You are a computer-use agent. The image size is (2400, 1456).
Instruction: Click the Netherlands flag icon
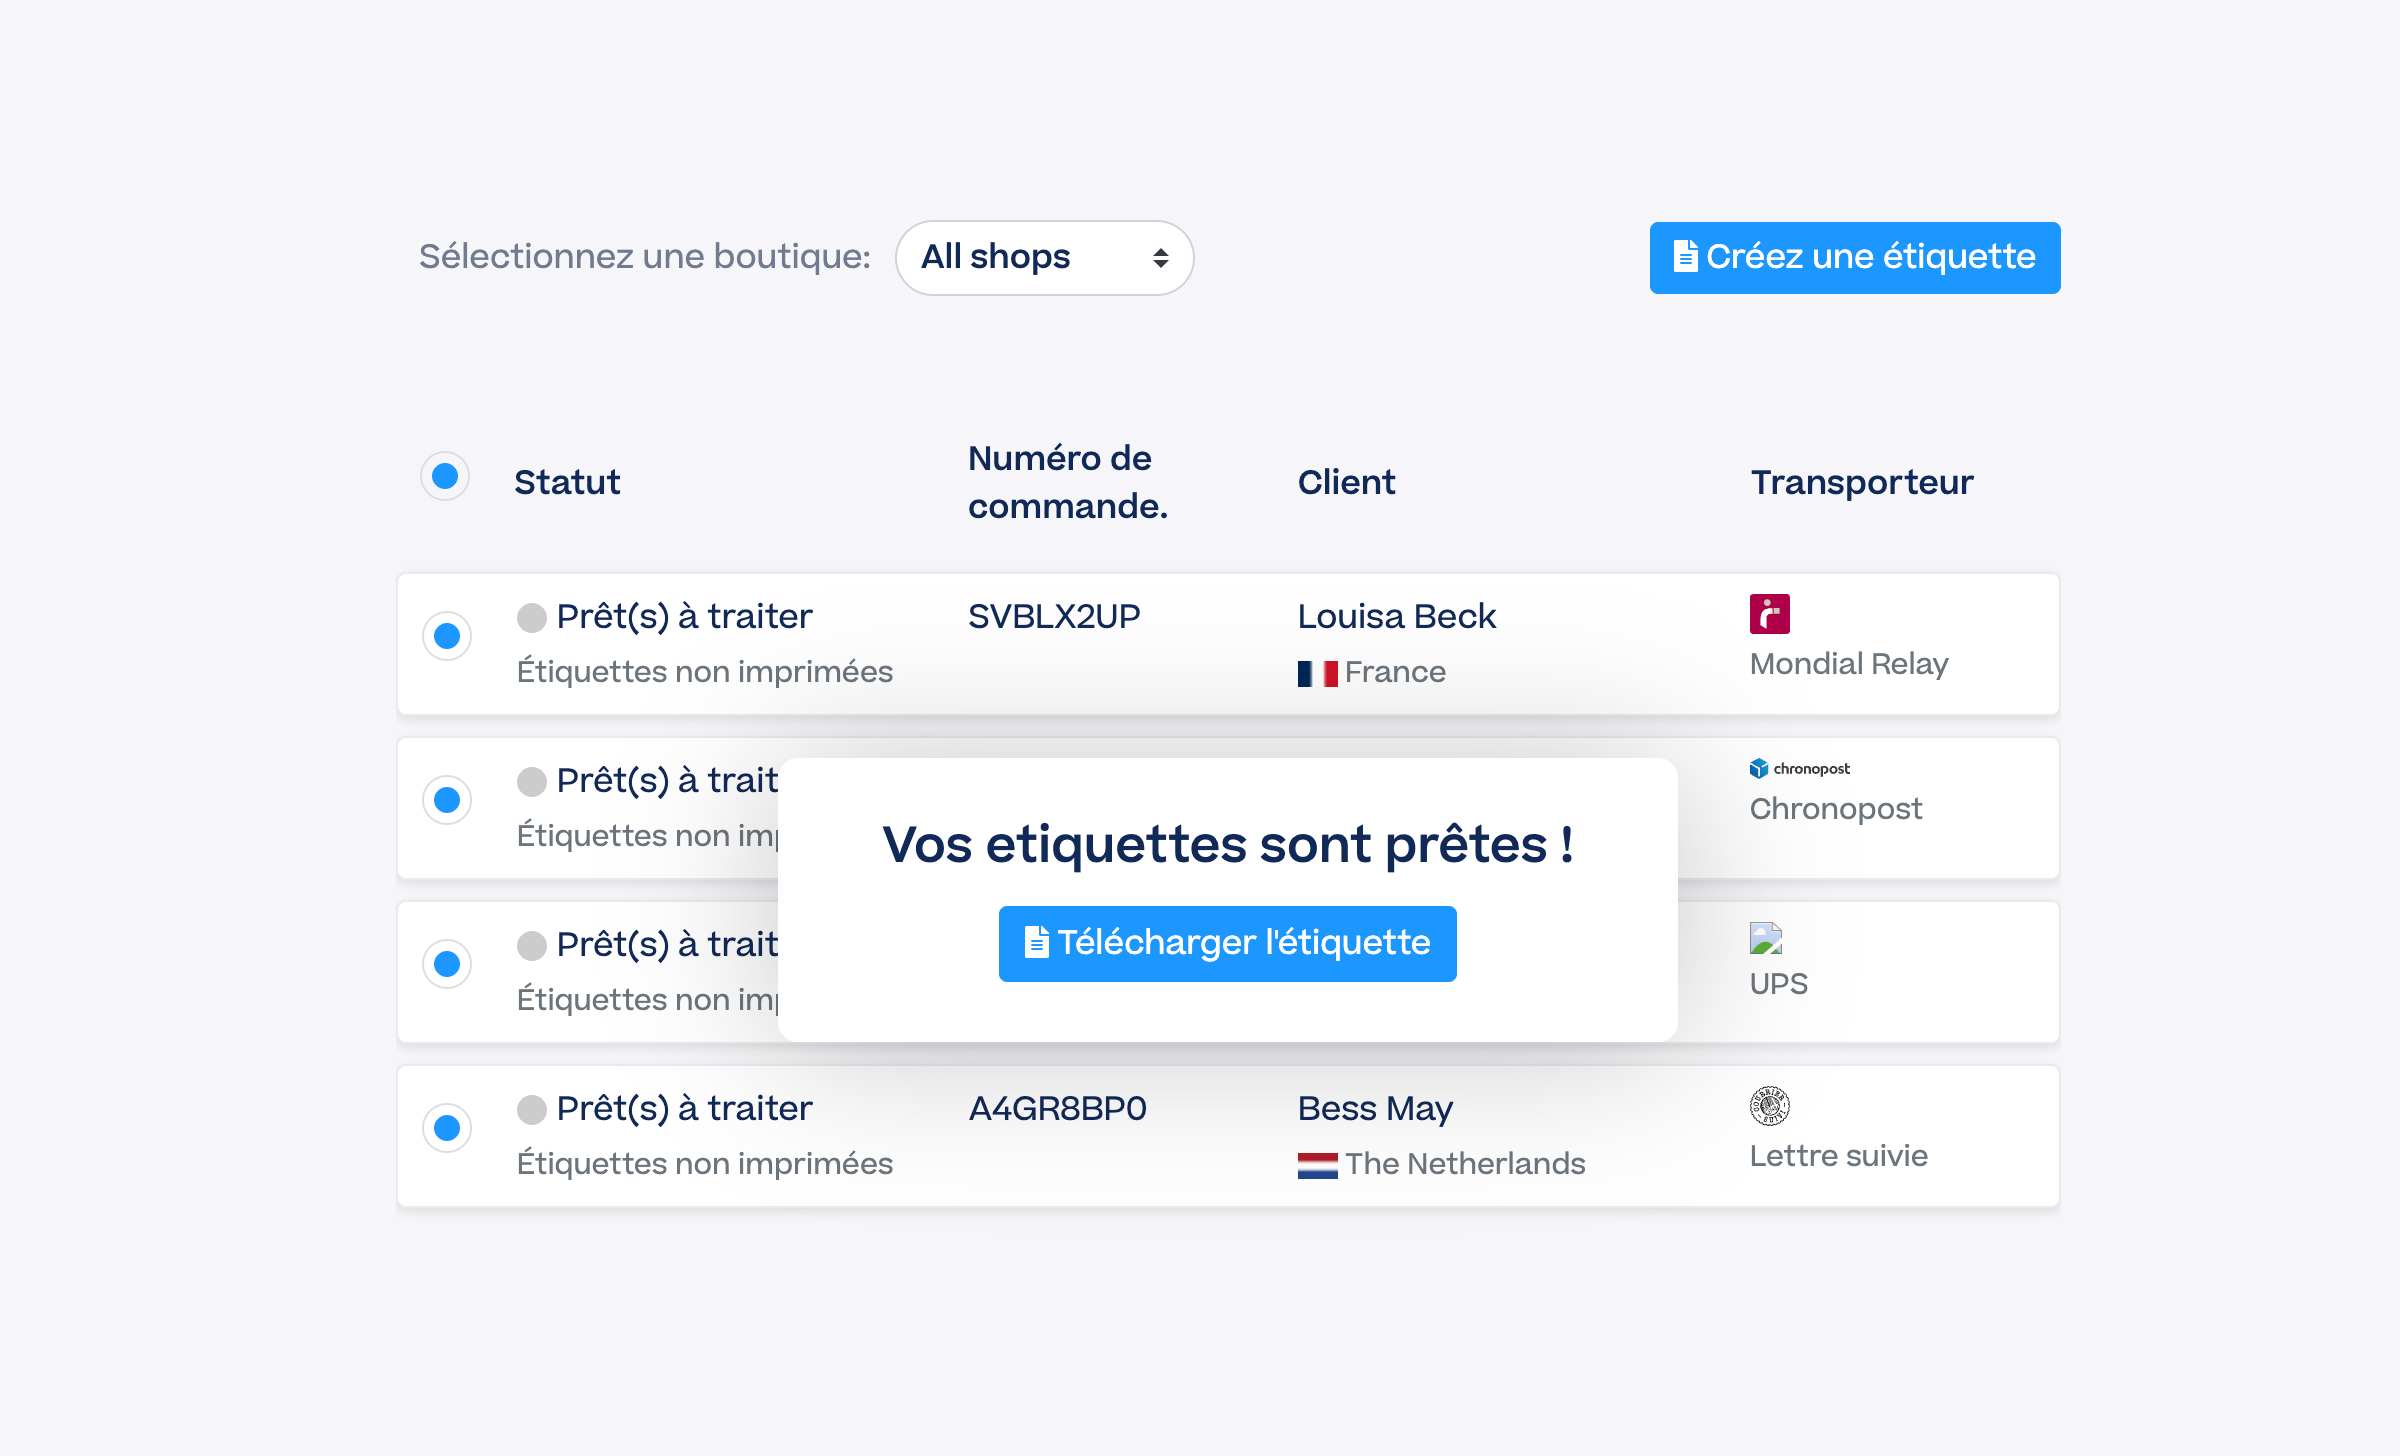point(1317,1165)
